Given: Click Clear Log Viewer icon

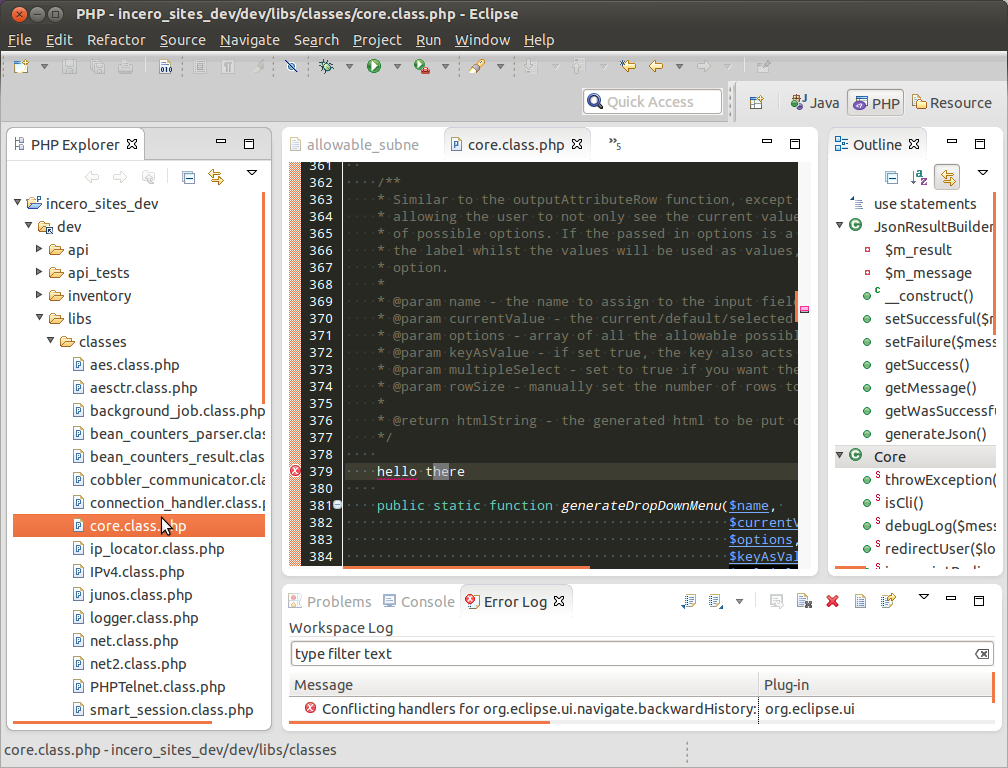Looking at the screenshot, I should pos(804,602).
